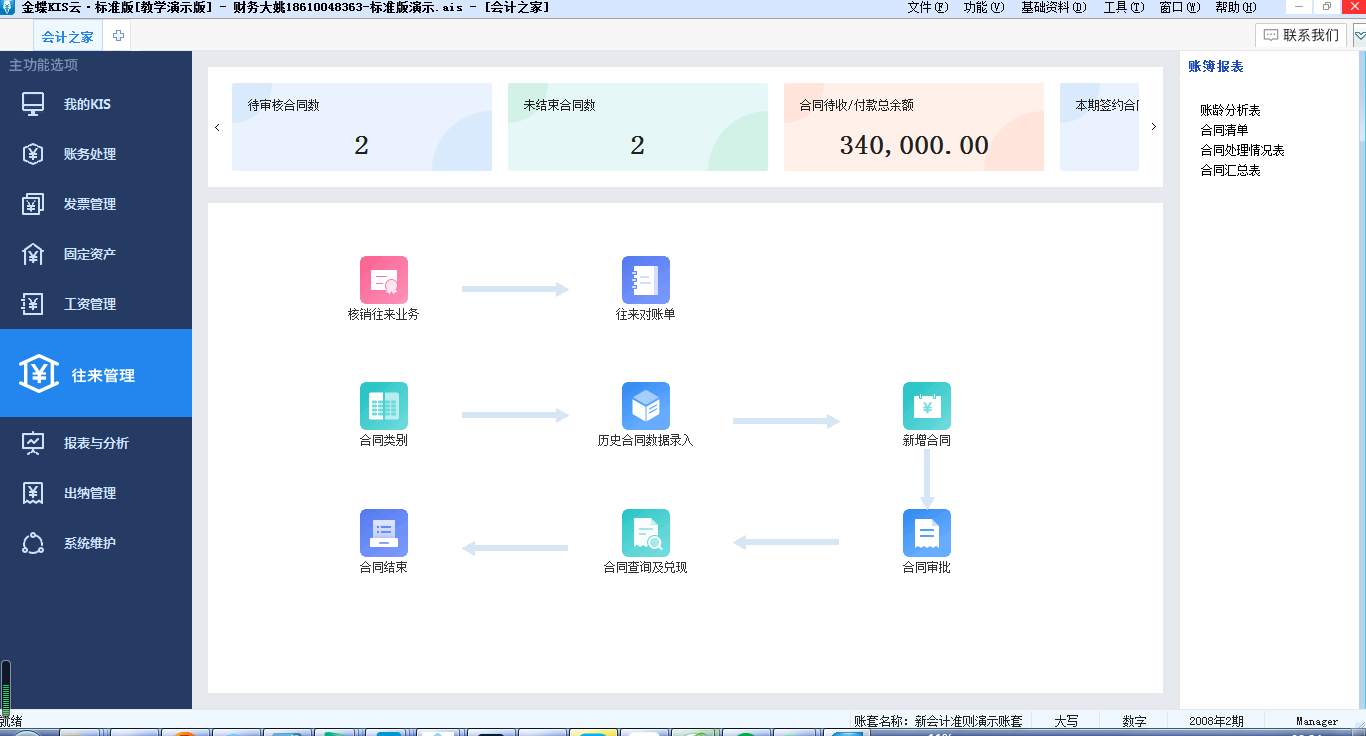
Task: Open the 功能(V) menu
Action: (983, 7)
